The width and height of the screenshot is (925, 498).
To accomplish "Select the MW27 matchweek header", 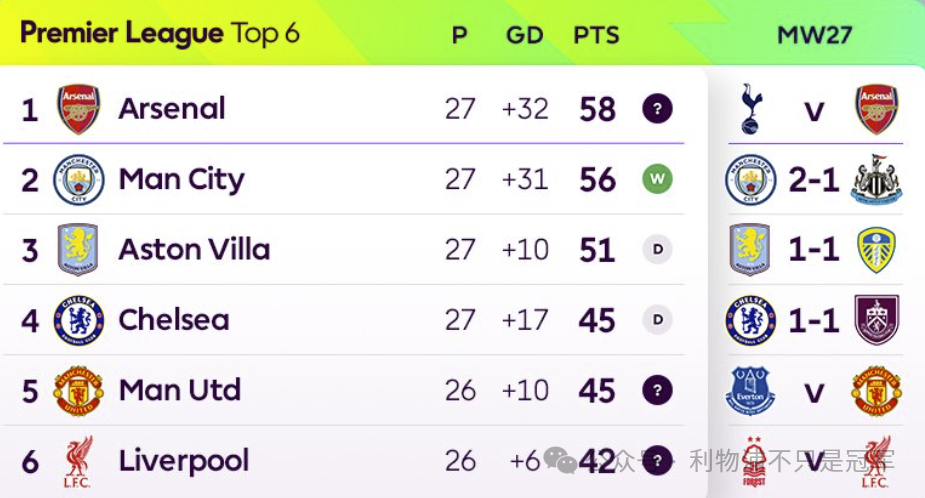I will tap(814, 35).
